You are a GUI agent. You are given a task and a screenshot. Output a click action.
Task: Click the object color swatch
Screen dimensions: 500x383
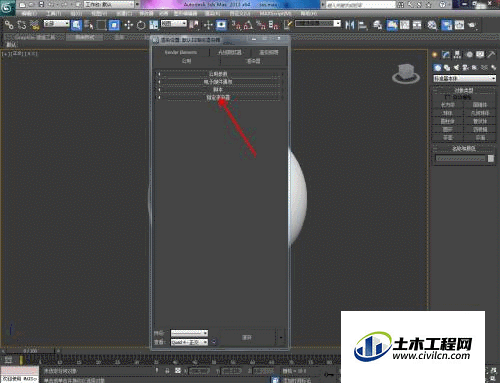(491, 159)
